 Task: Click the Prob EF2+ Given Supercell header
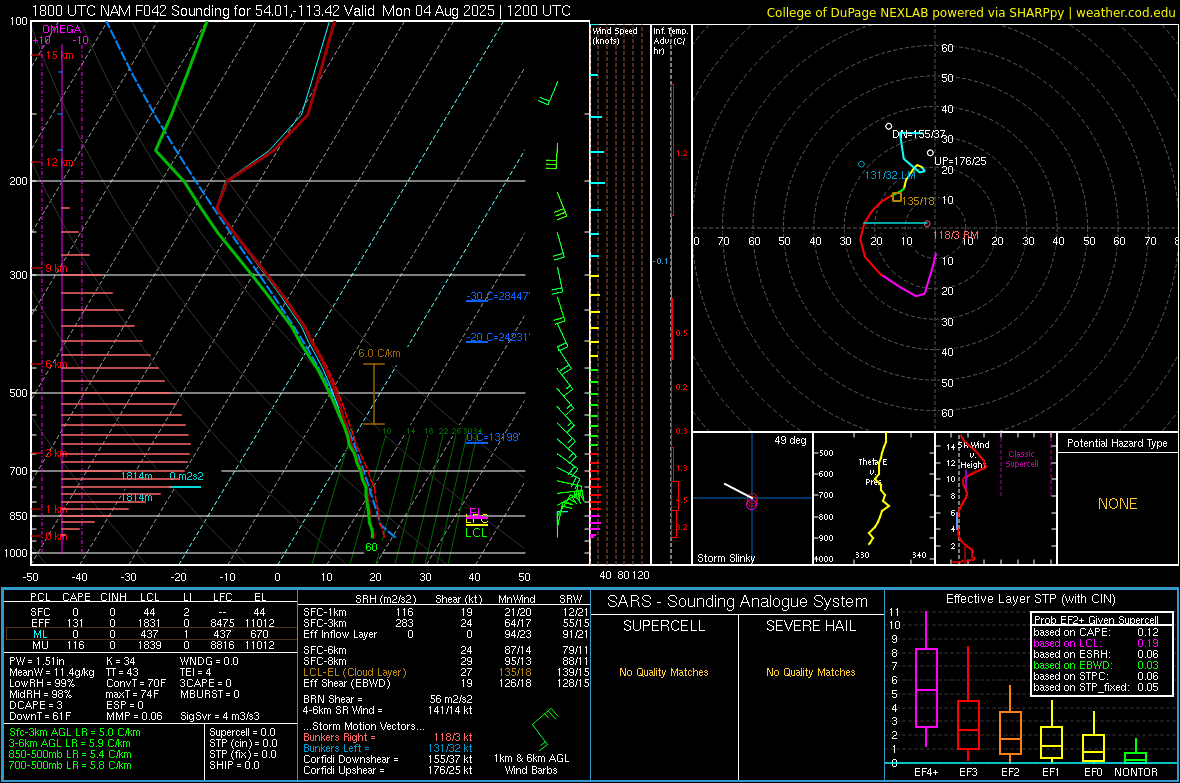tap(1096, 620)
